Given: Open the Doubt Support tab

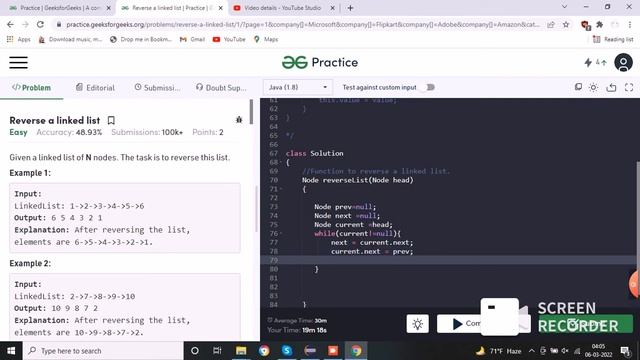Looking at the screenshot, I should [221, 88].
